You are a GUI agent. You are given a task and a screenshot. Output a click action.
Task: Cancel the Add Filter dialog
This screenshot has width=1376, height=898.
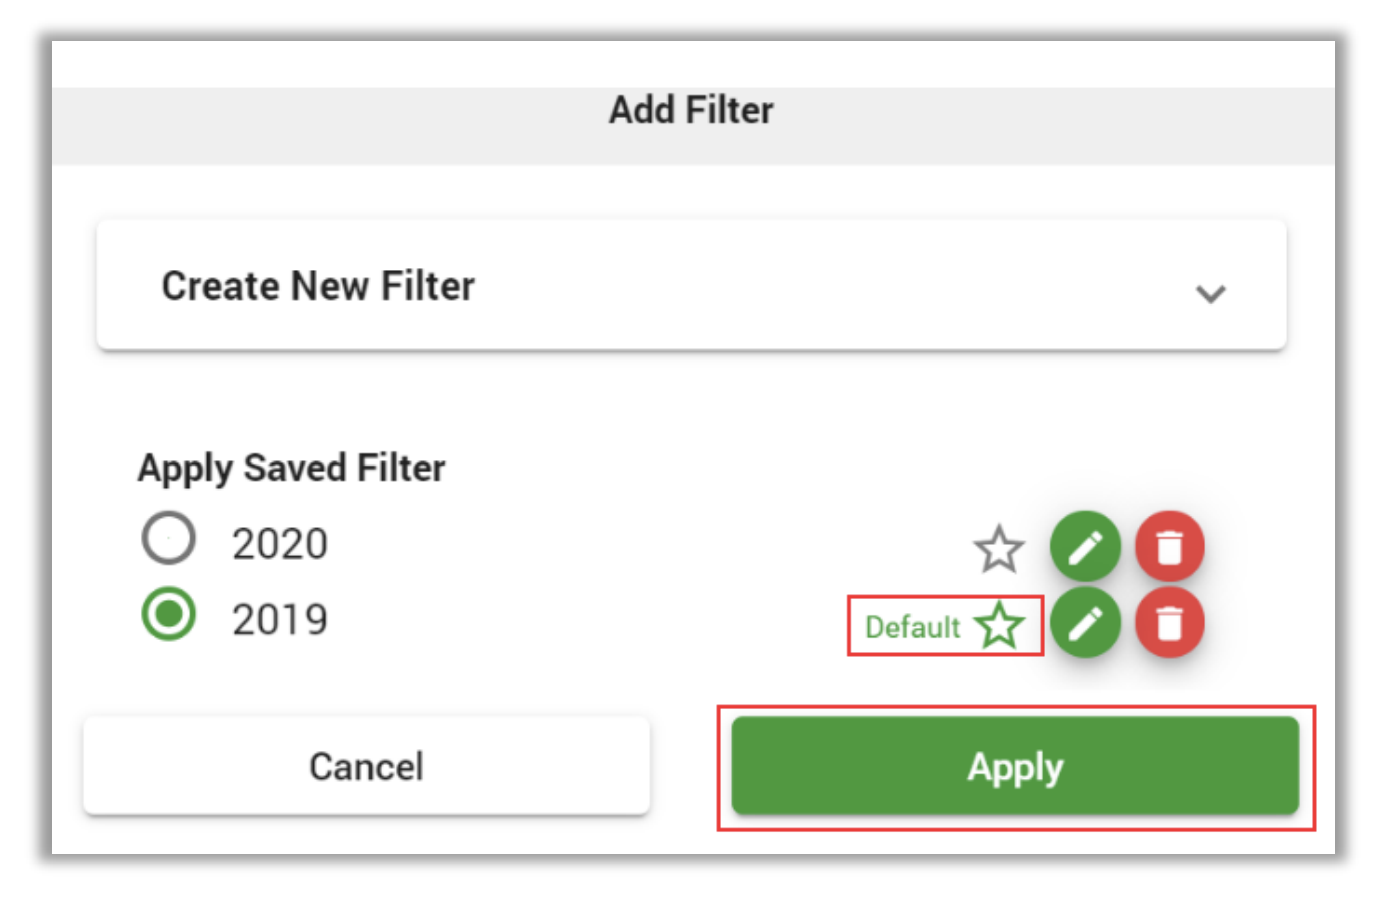coord(366,766)
